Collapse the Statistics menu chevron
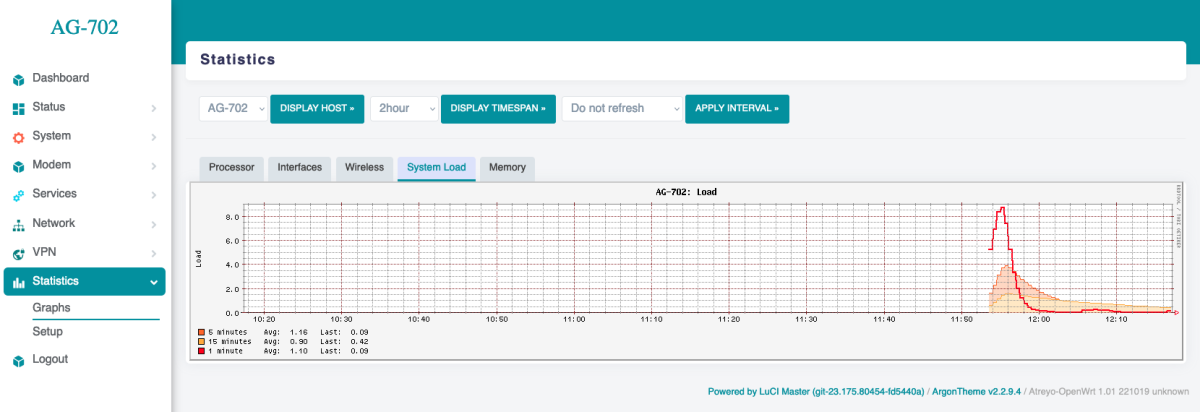1200x412 pixels. [153, 282]
